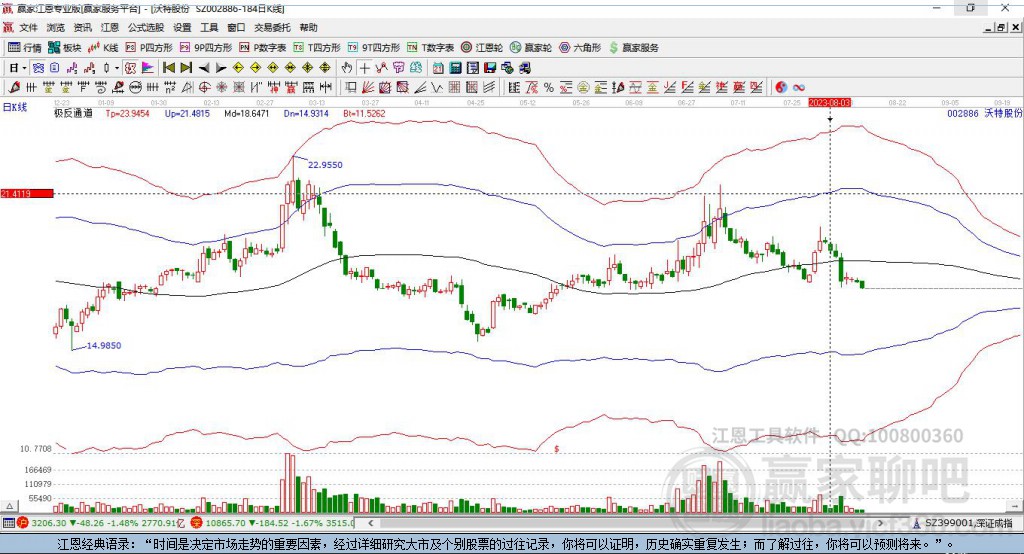1024x554 pixels.
Task: Click the up-triangle button at bottom left
Action: coord(9,506)
